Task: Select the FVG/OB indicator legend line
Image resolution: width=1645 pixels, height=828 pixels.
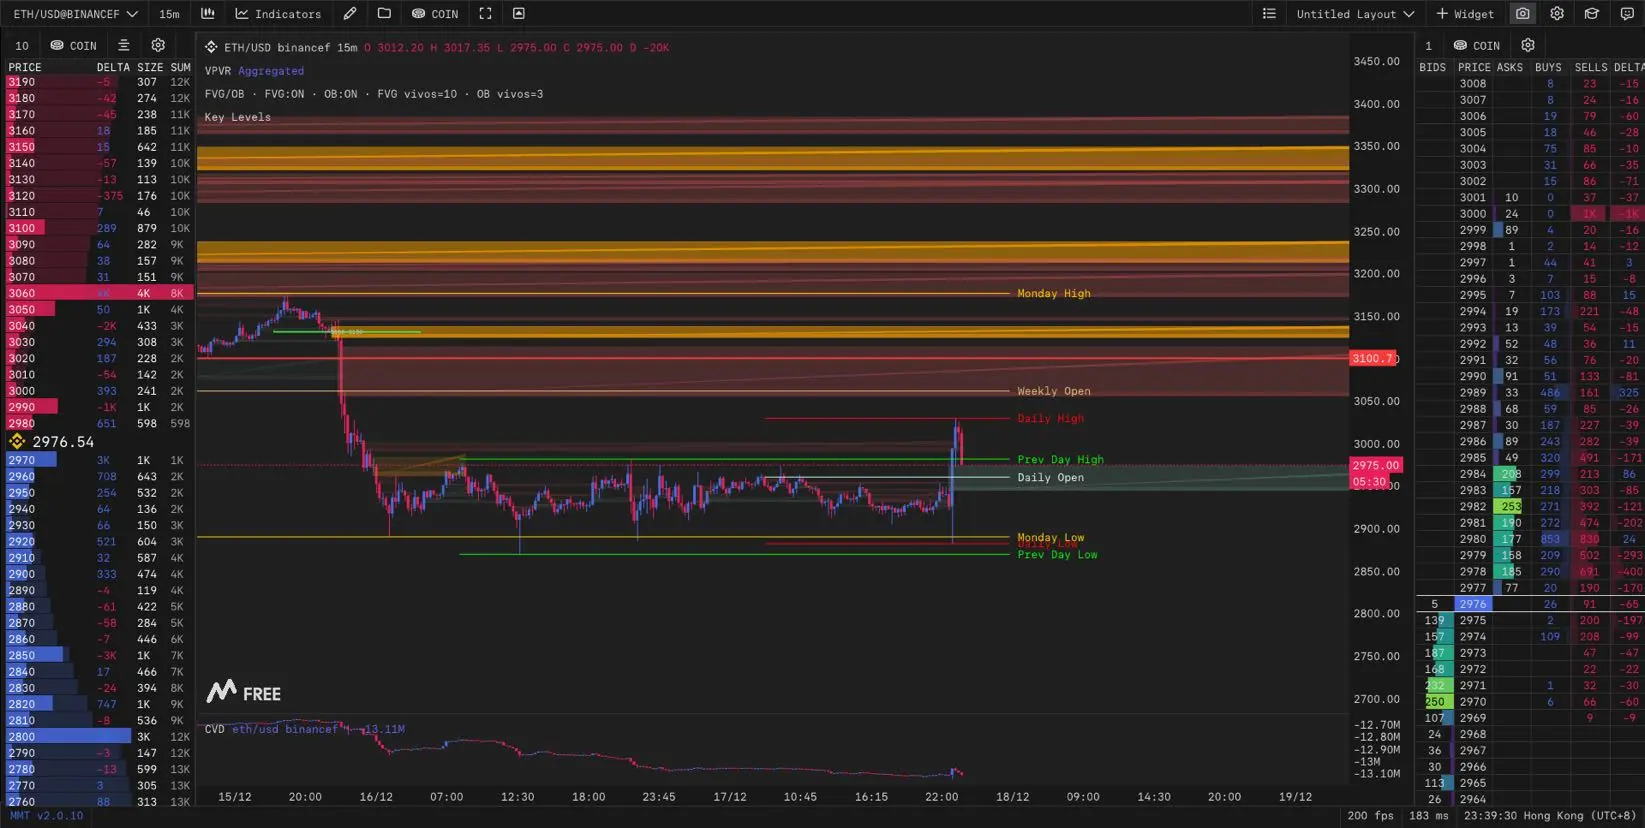Action: [x=374, y=94]
